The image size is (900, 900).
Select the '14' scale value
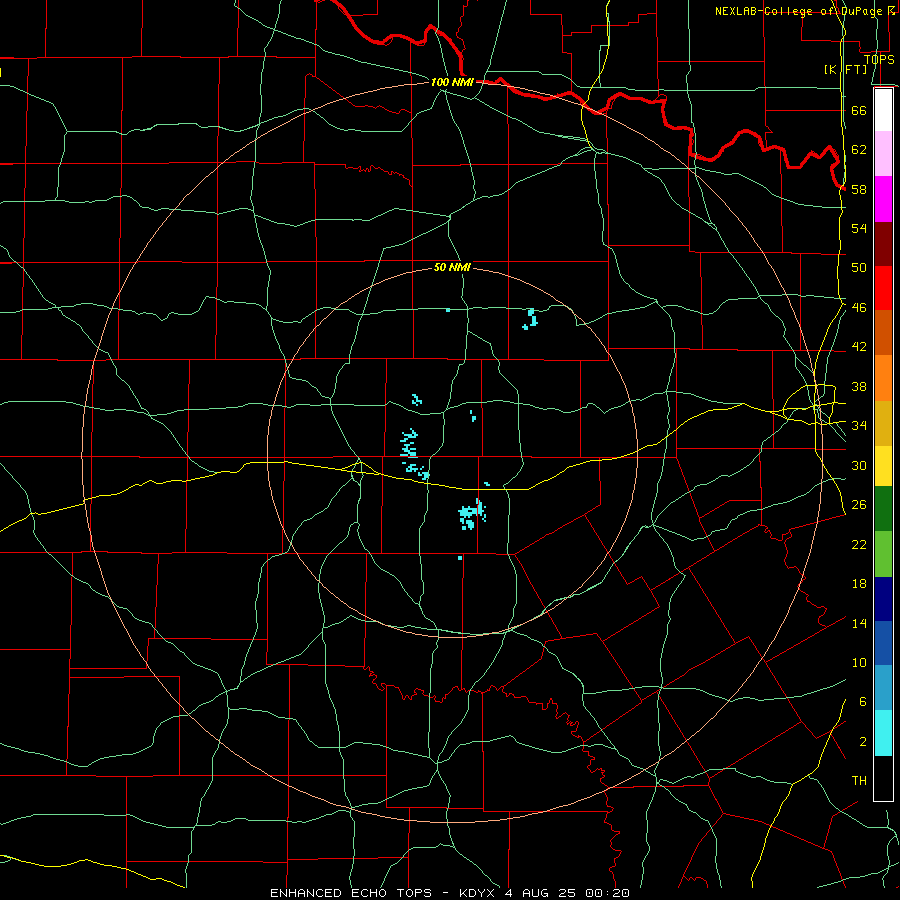click(x=859, y=623)
